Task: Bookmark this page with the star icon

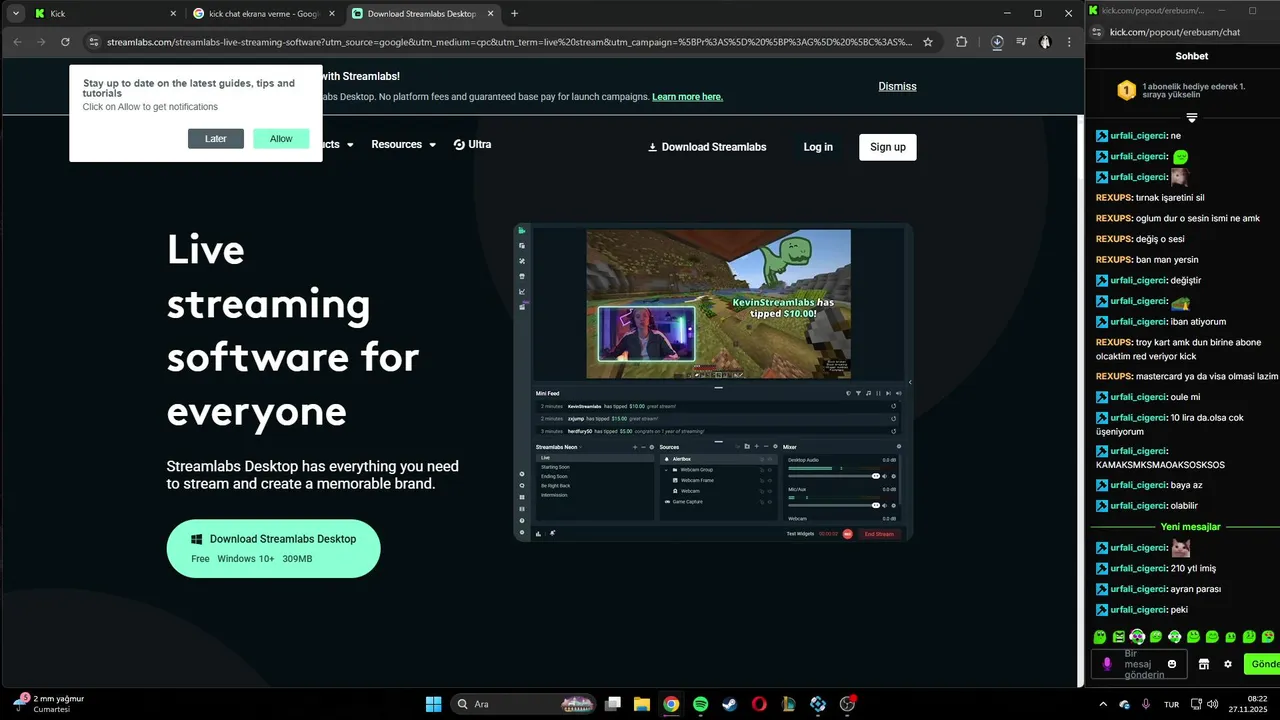Action: (x=928, y=42)
